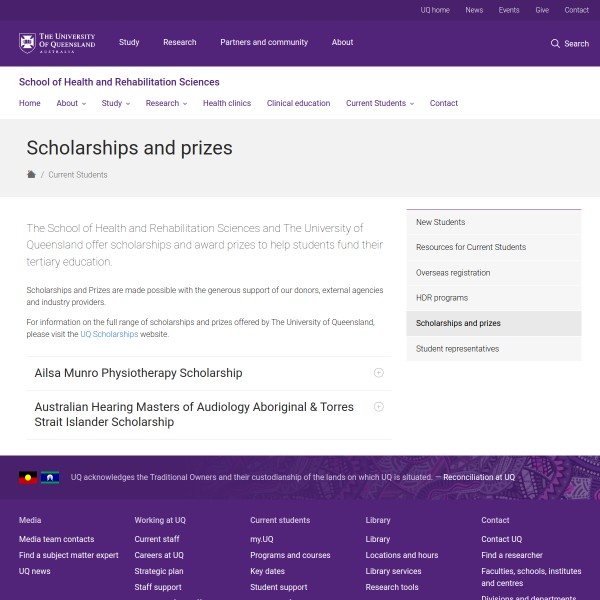The image size is (600, 600).
Task: Go to School of Health and Rehabilitation Sciences
Action: (x=119, y=82)
